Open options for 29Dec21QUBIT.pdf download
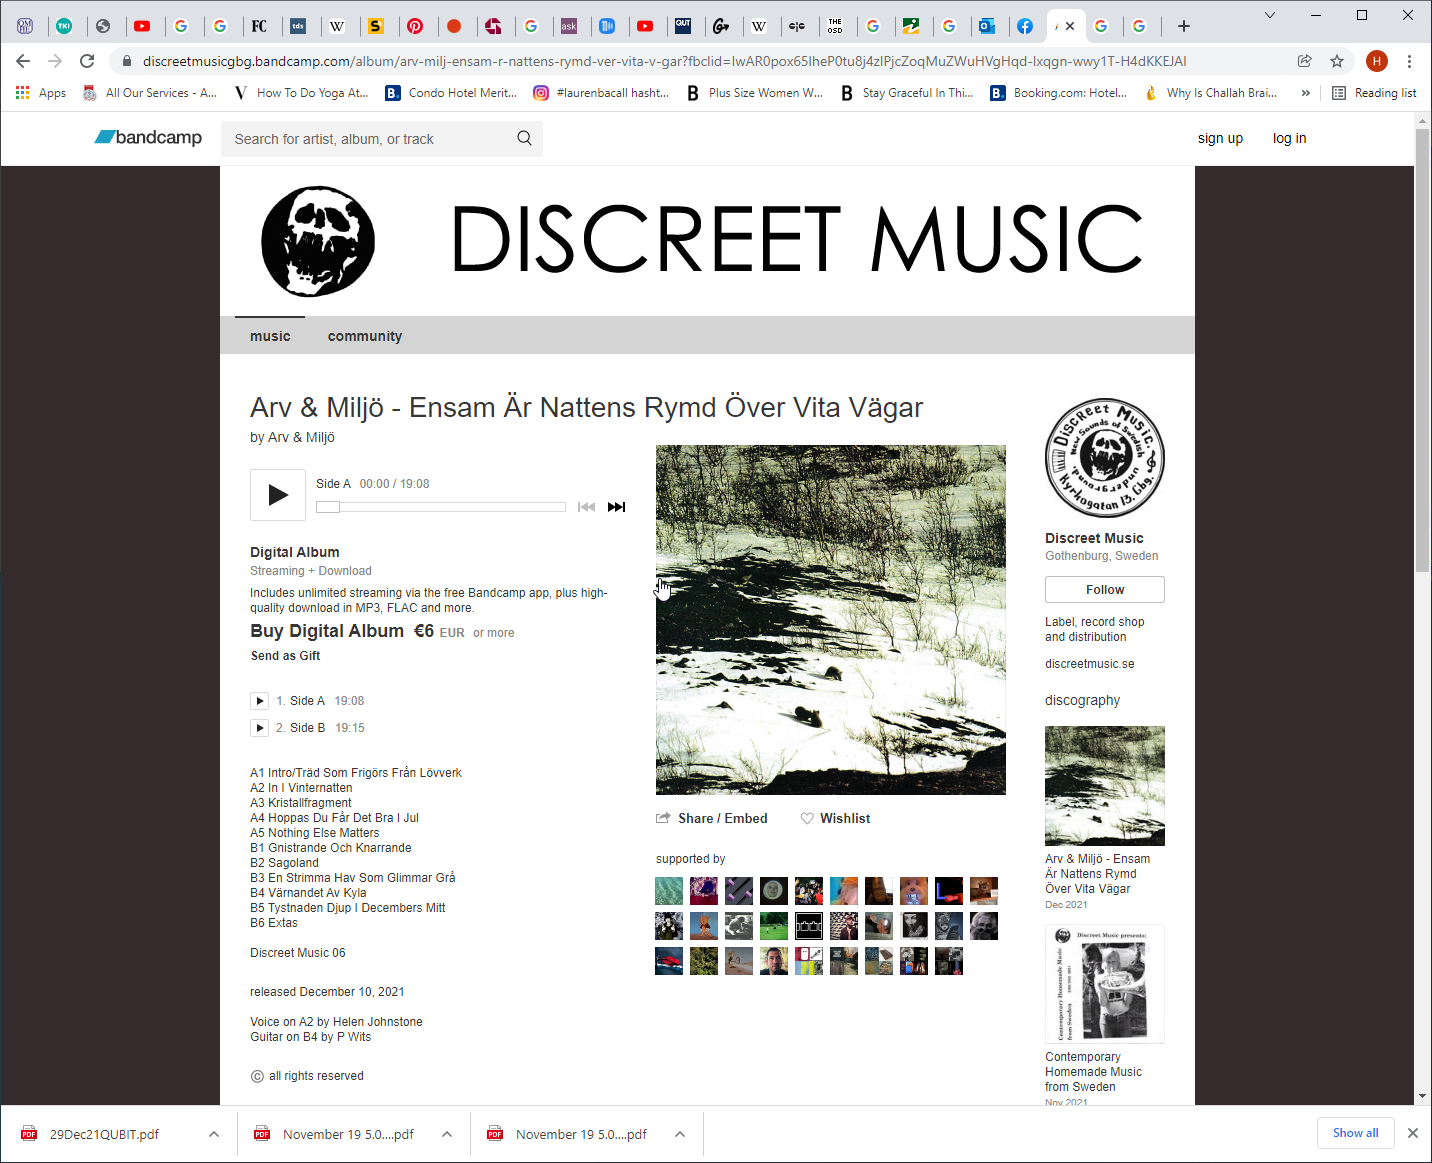The width and height of the screenshot is (1432, 1163). click(214, 1134)
